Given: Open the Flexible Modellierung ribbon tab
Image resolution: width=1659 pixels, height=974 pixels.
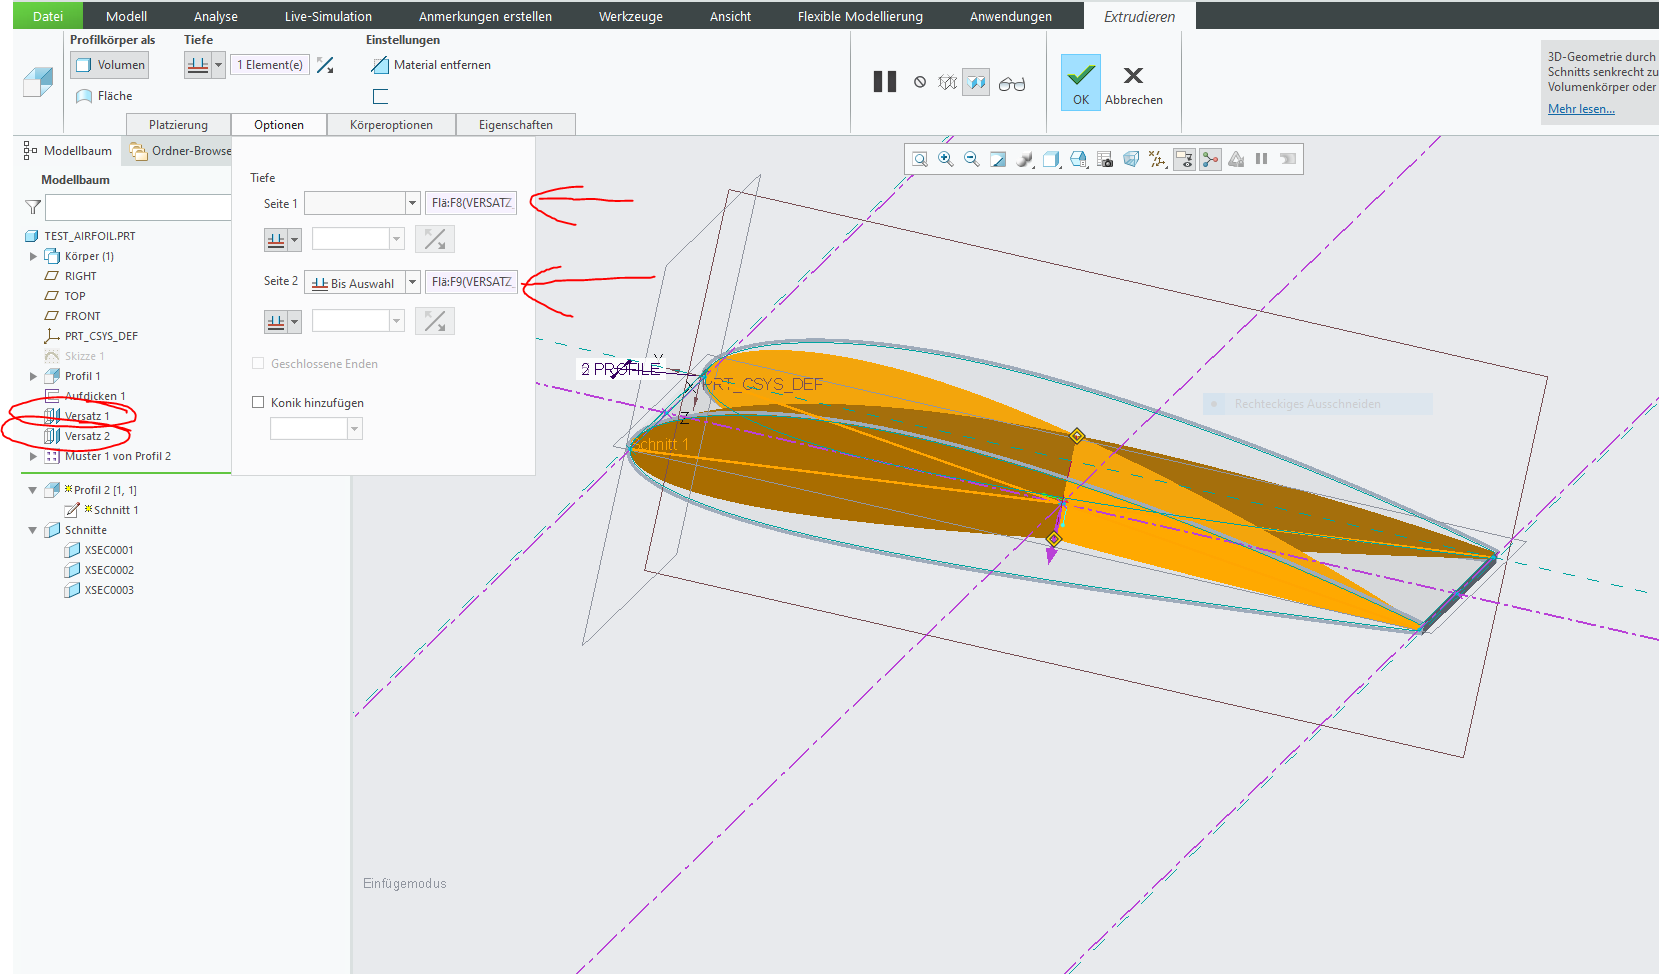Looking at the screenshot, I should (860, 16).
